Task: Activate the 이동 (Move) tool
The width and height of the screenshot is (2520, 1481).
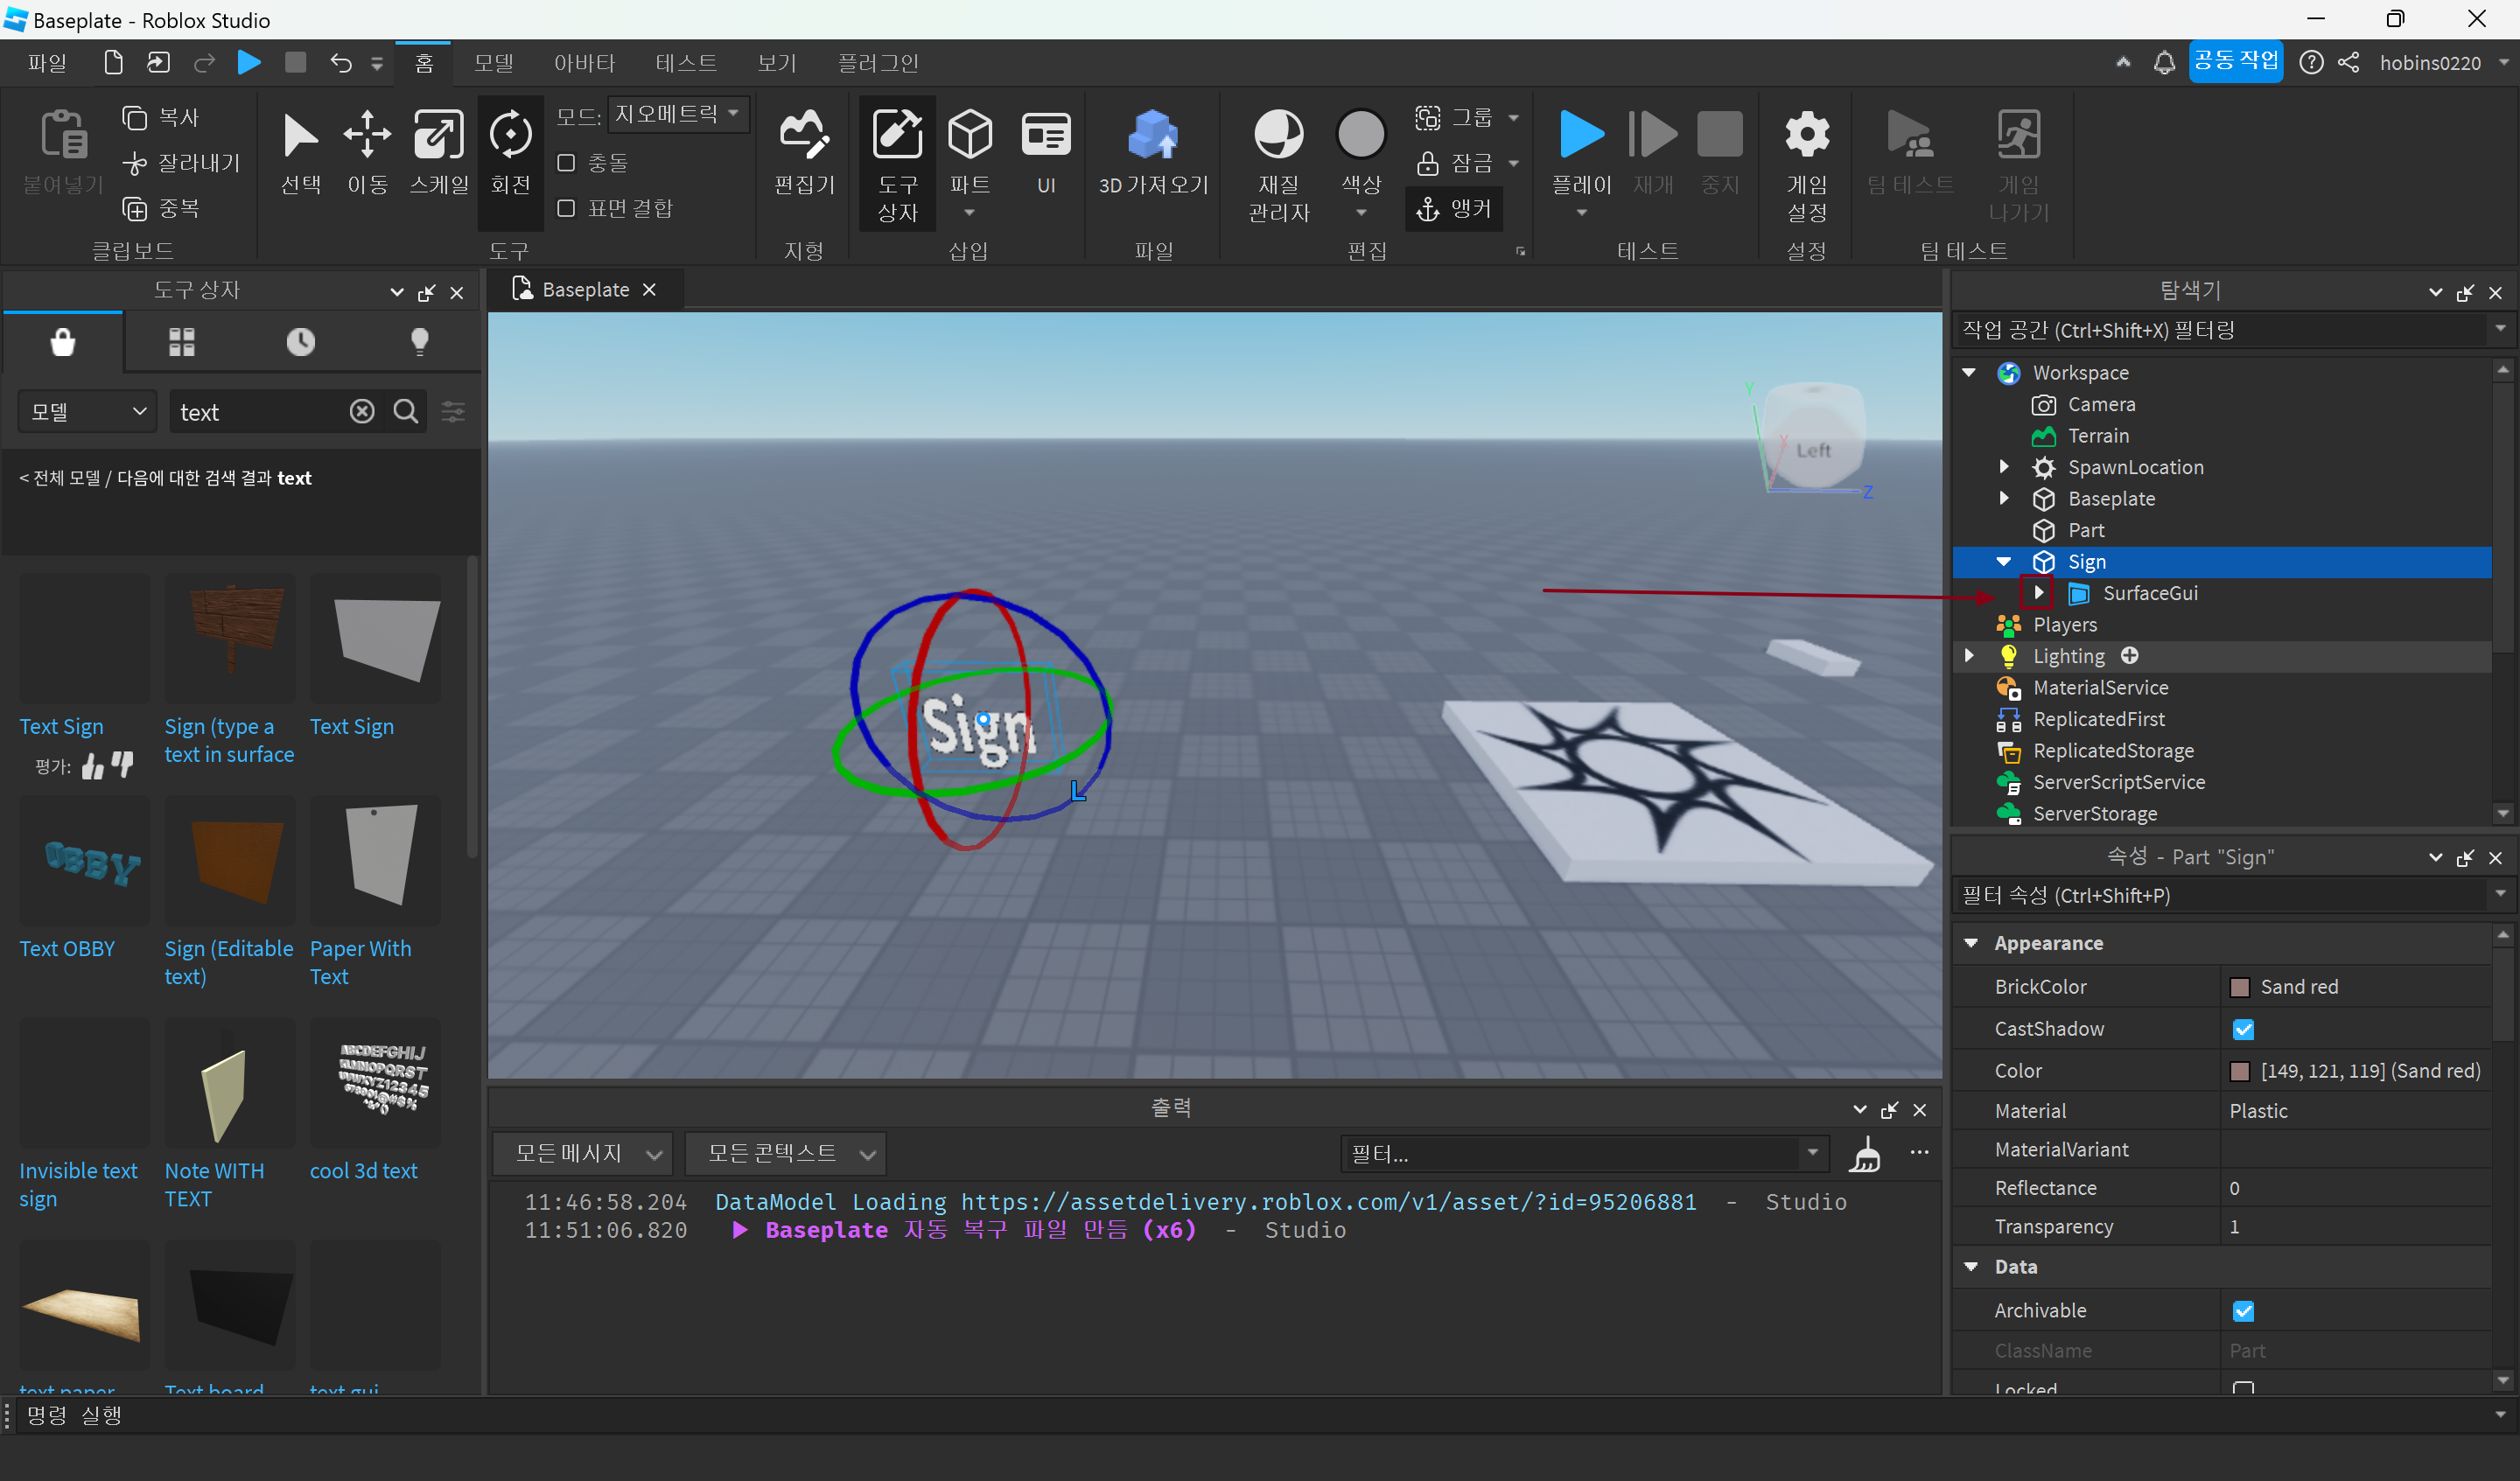Action: 367,153
